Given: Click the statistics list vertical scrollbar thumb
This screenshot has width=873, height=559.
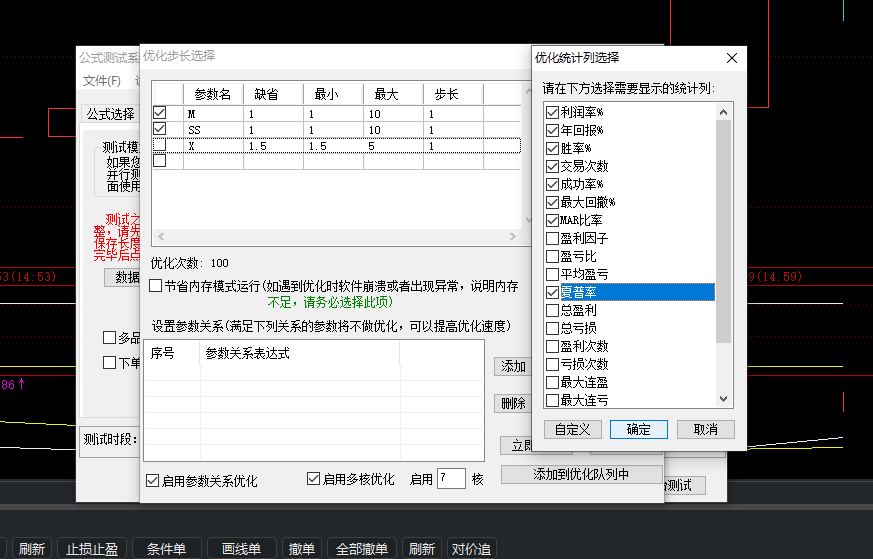Looking at the screenshot, I should tap(724, 230).
